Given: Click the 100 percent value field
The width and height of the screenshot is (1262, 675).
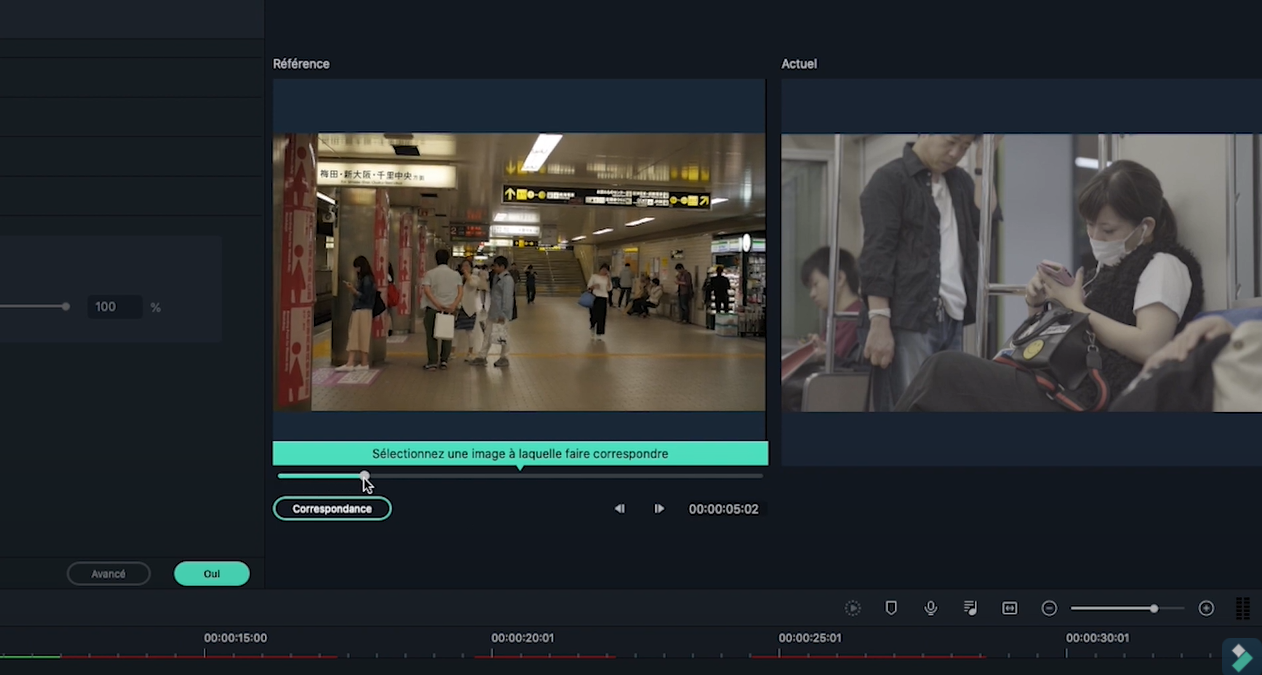Looking at the screenshot, I should click(x=114, y=307).
